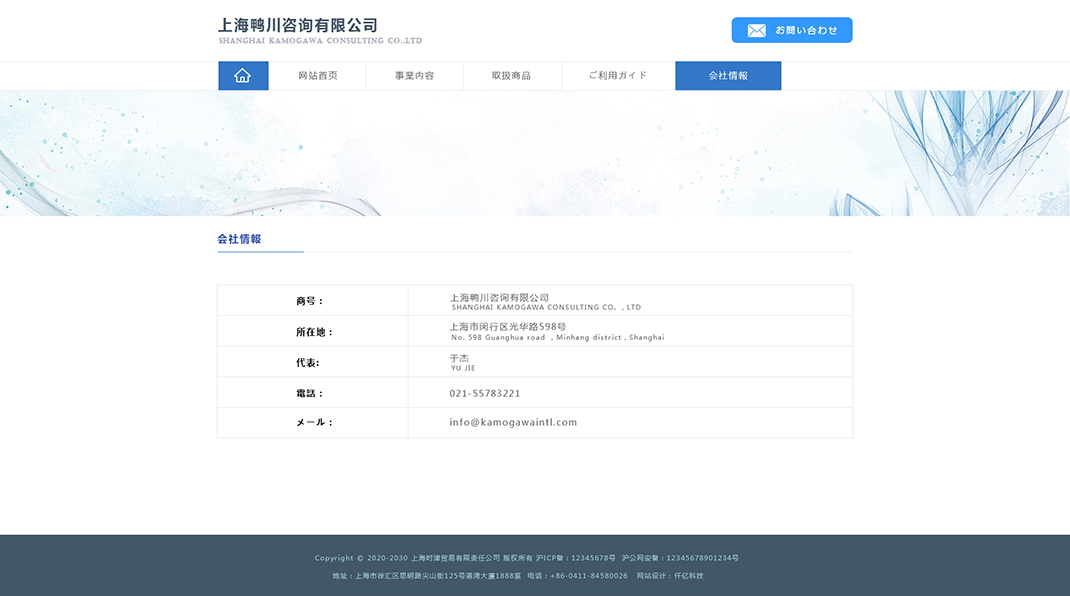Click the メール label cell
The height and width of the screenshot is (596, 1070).
[x=314, y=422]
